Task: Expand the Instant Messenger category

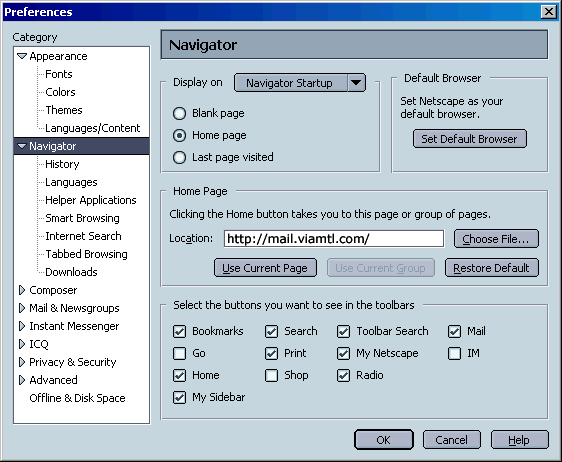Action: (x=22, y=326)
